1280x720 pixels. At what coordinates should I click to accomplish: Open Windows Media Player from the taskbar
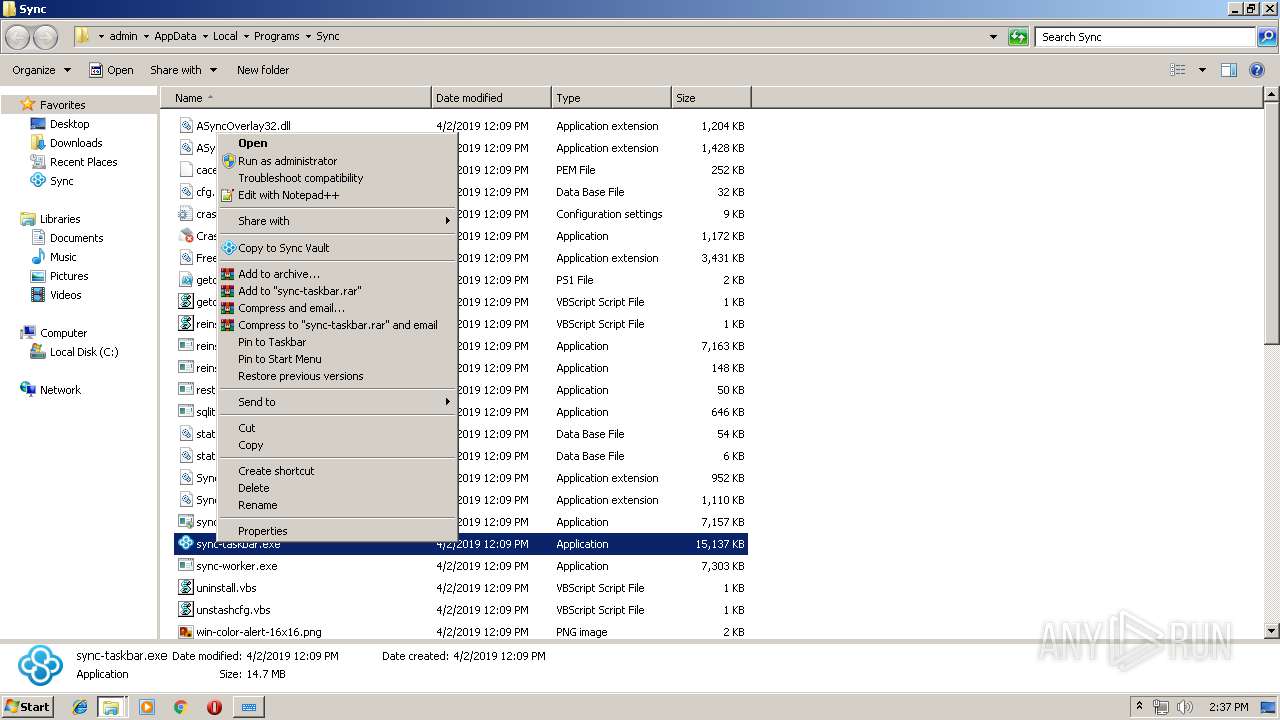tap(147, 707)
